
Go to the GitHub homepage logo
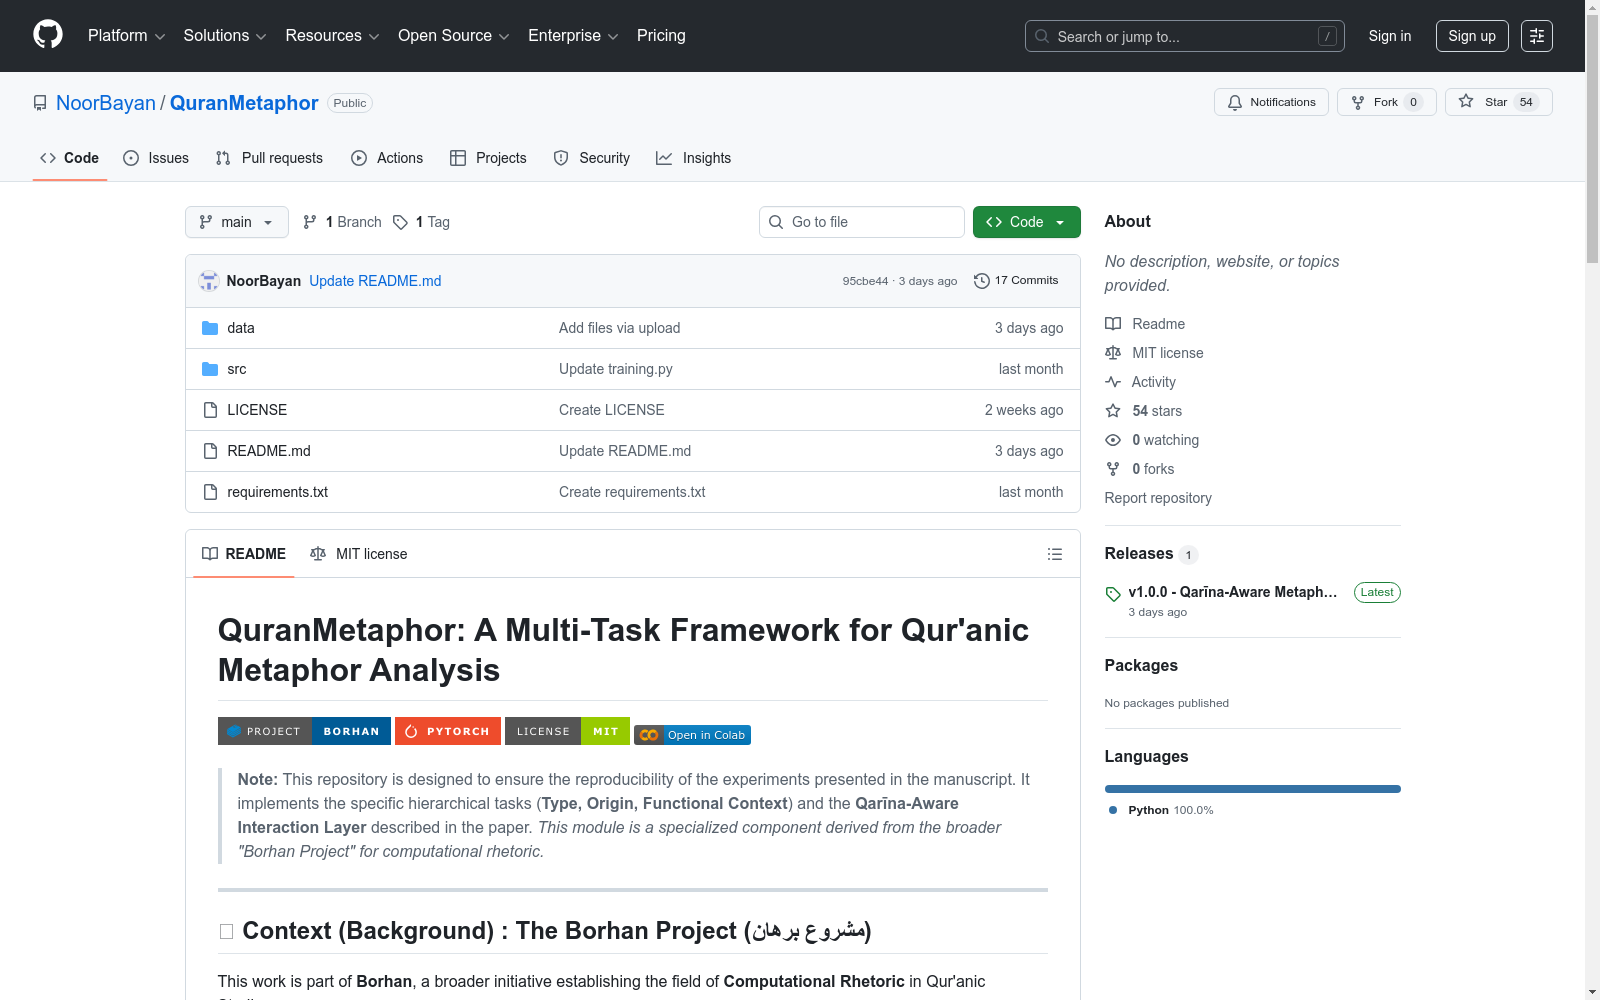(48, 35)
